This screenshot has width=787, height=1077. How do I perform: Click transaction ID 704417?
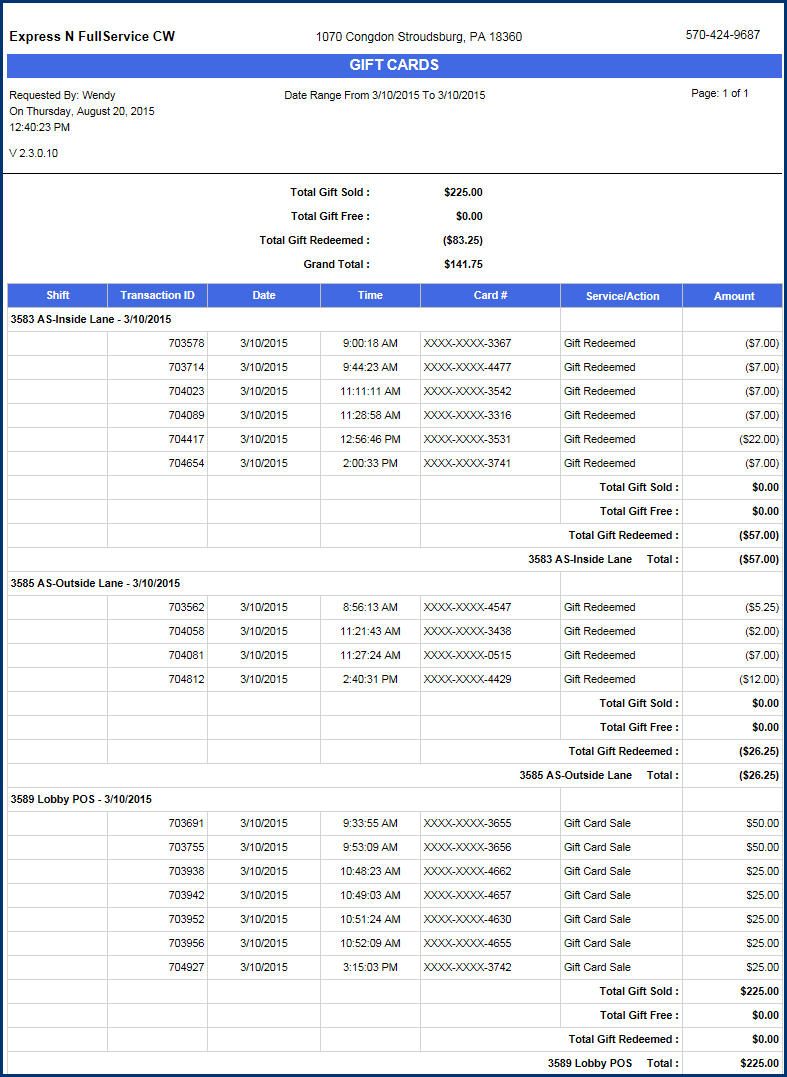point(186,439)
